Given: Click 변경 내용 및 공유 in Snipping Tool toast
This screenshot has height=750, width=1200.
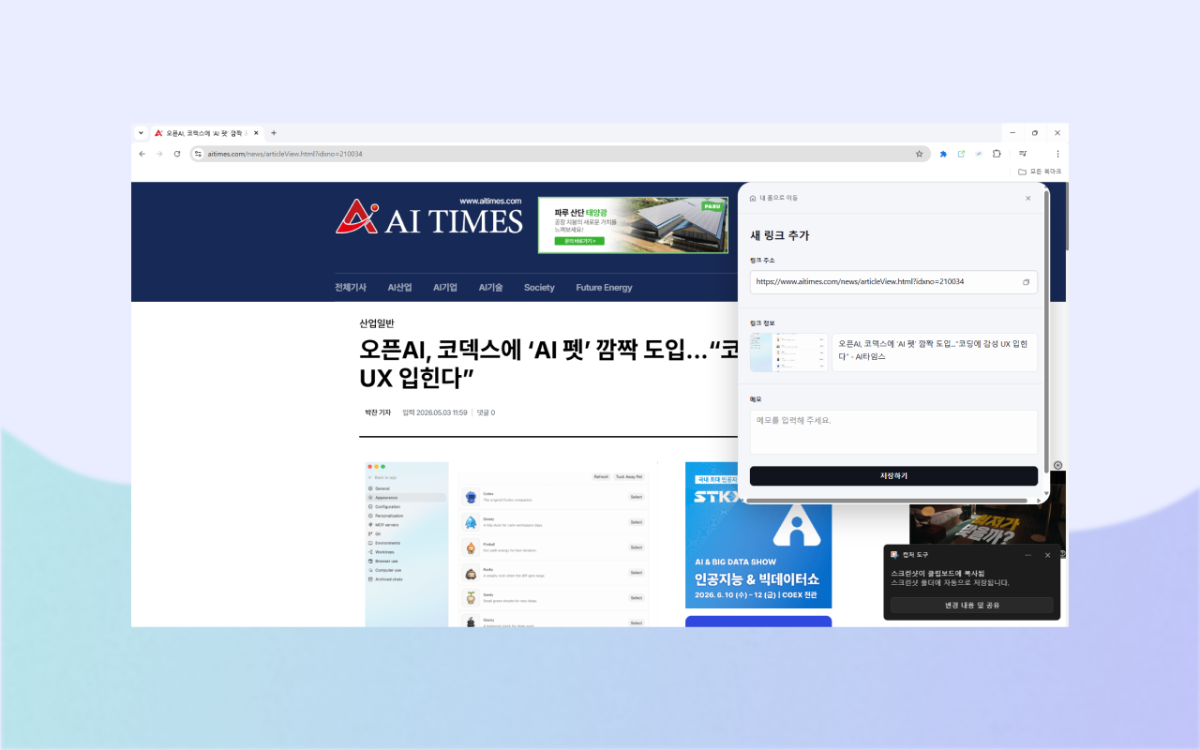Looking at the screenshot, I should [972, 605].
